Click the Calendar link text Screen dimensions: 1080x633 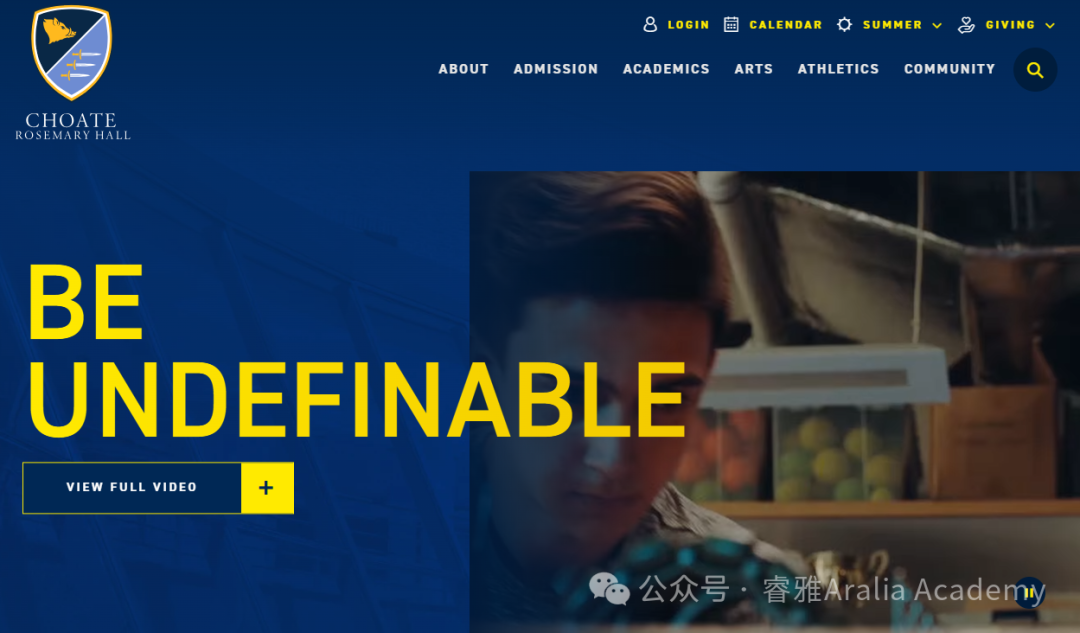[x=786, y=25]
